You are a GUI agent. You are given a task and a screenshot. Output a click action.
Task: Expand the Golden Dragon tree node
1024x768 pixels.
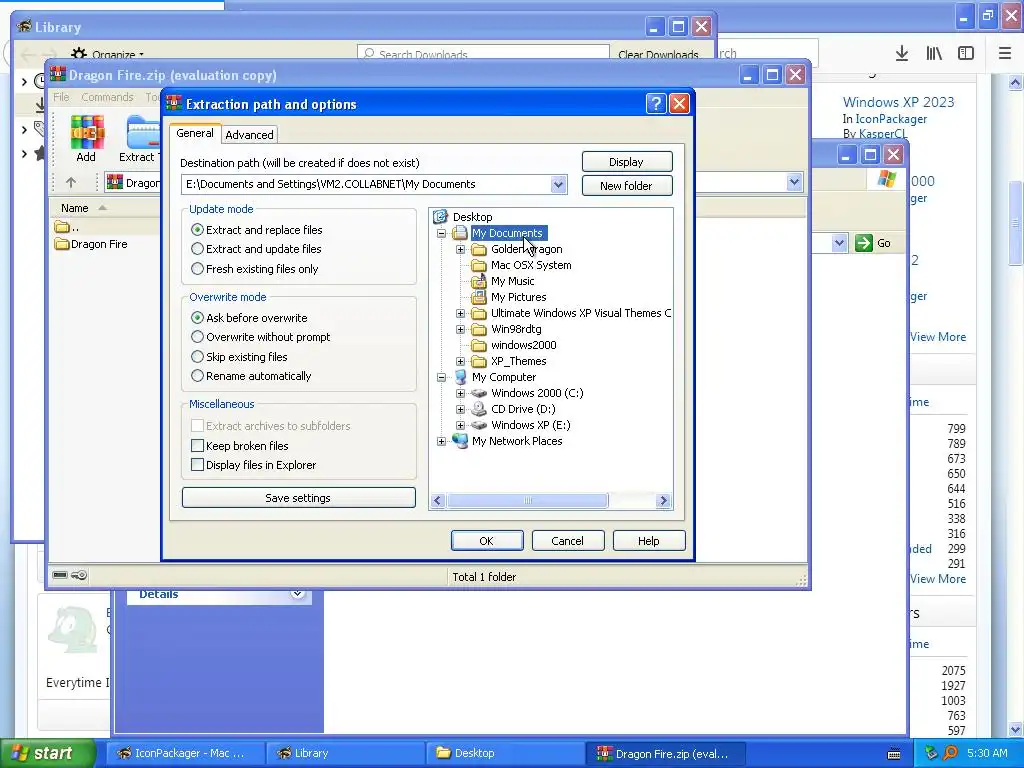460,249
